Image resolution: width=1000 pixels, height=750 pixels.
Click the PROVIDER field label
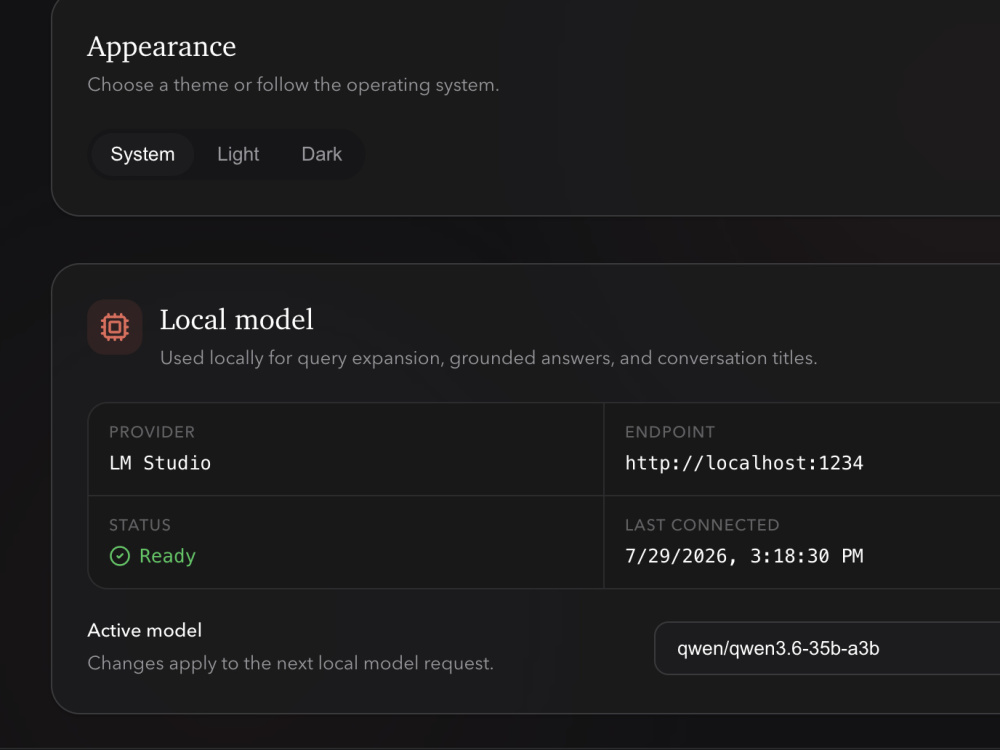152,432
